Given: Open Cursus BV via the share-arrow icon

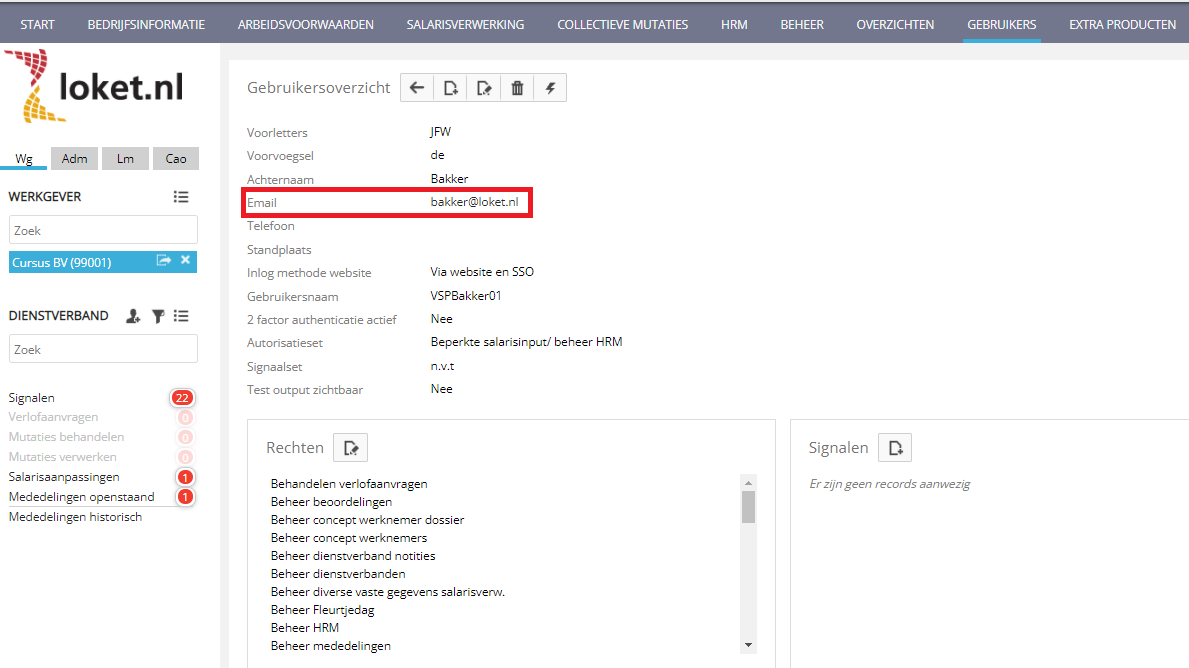Looking at the screenshot, I should coord(164,260).
